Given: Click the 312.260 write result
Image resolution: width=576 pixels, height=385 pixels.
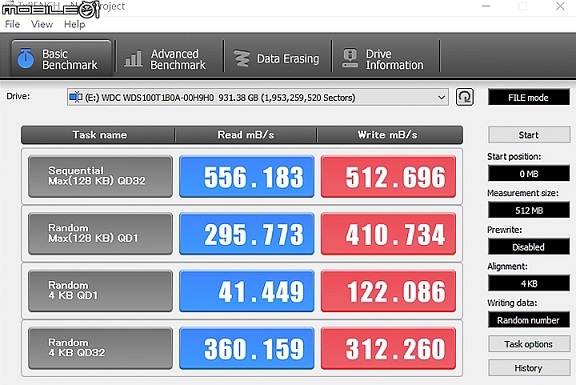Looking at the screenshot, I should coord(388,348).
